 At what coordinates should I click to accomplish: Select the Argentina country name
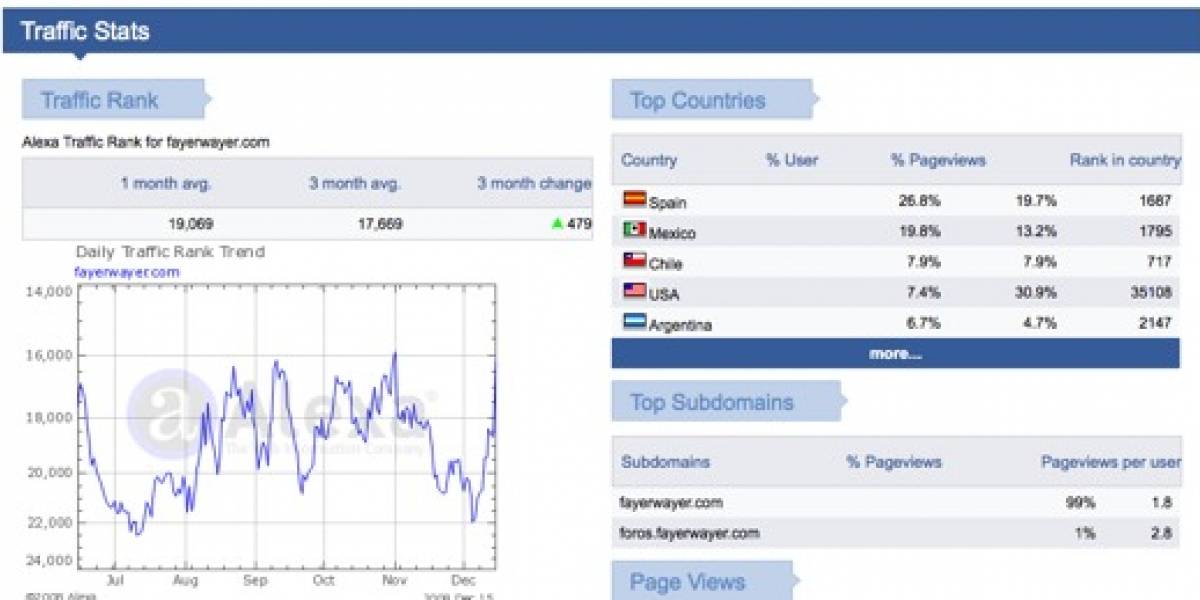[x=680, y=325]
